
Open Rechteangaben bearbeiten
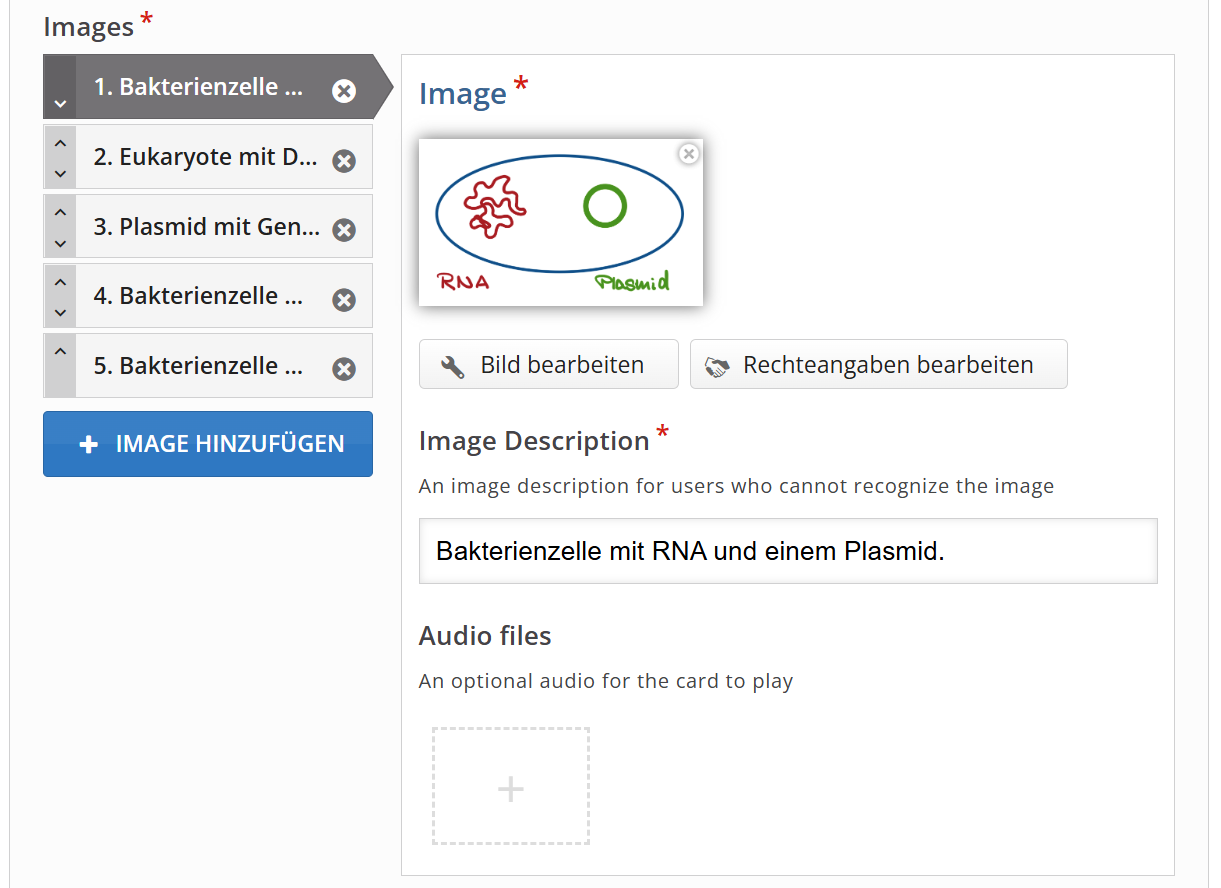click(x=878, y=365)
